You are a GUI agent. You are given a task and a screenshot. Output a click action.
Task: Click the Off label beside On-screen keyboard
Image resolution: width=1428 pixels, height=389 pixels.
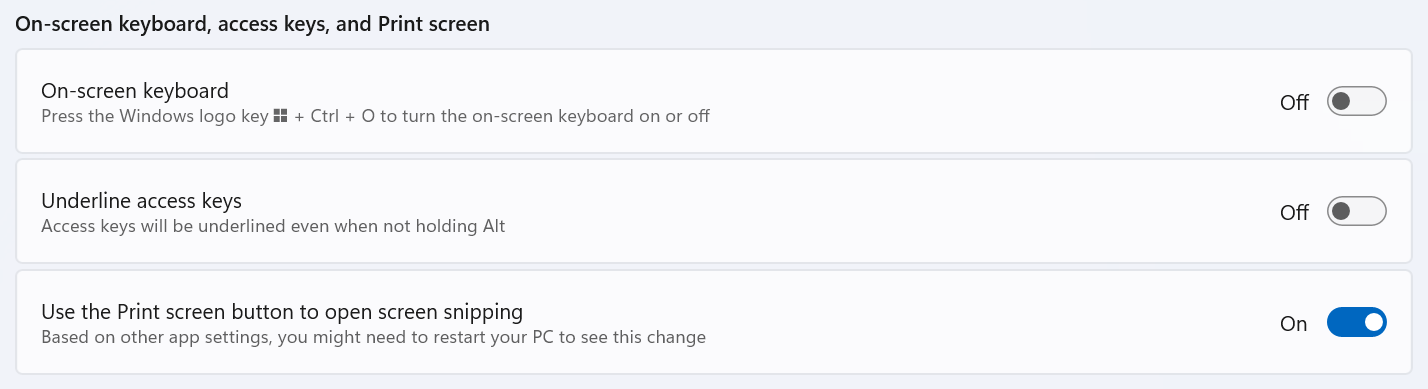(x=1294, y=103)
